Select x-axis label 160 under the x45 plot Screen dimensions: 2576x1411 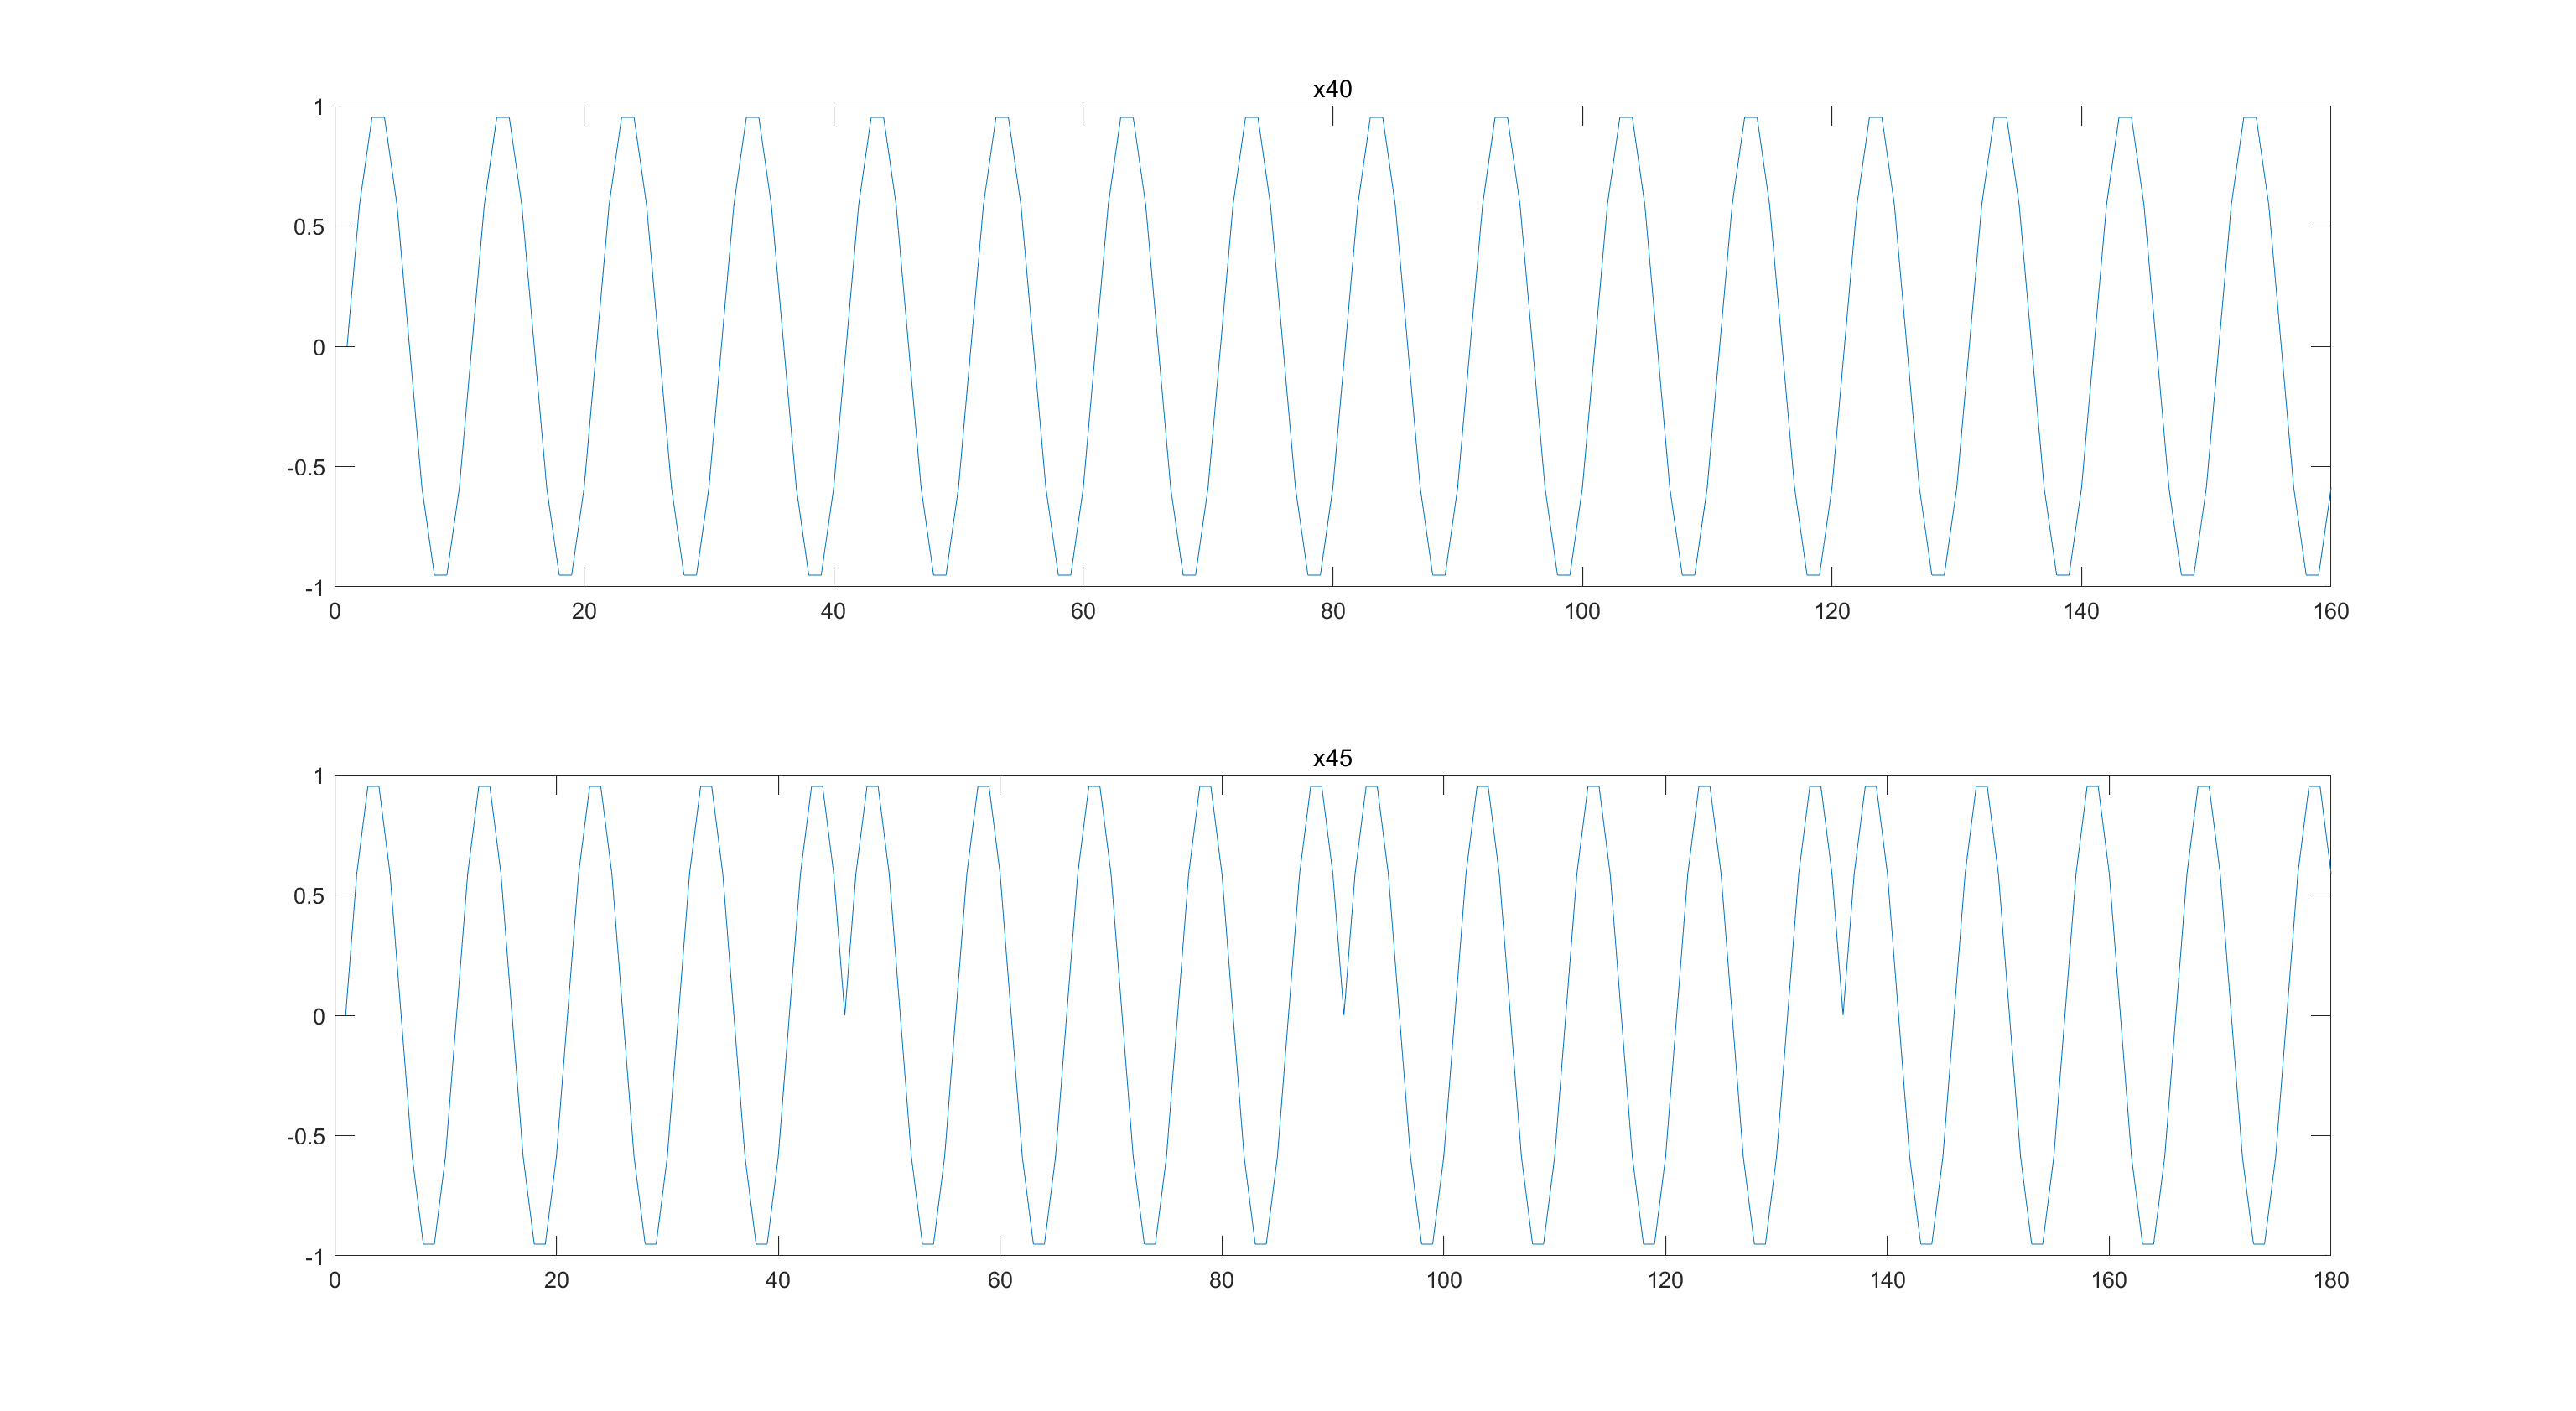[2109, 1280]
